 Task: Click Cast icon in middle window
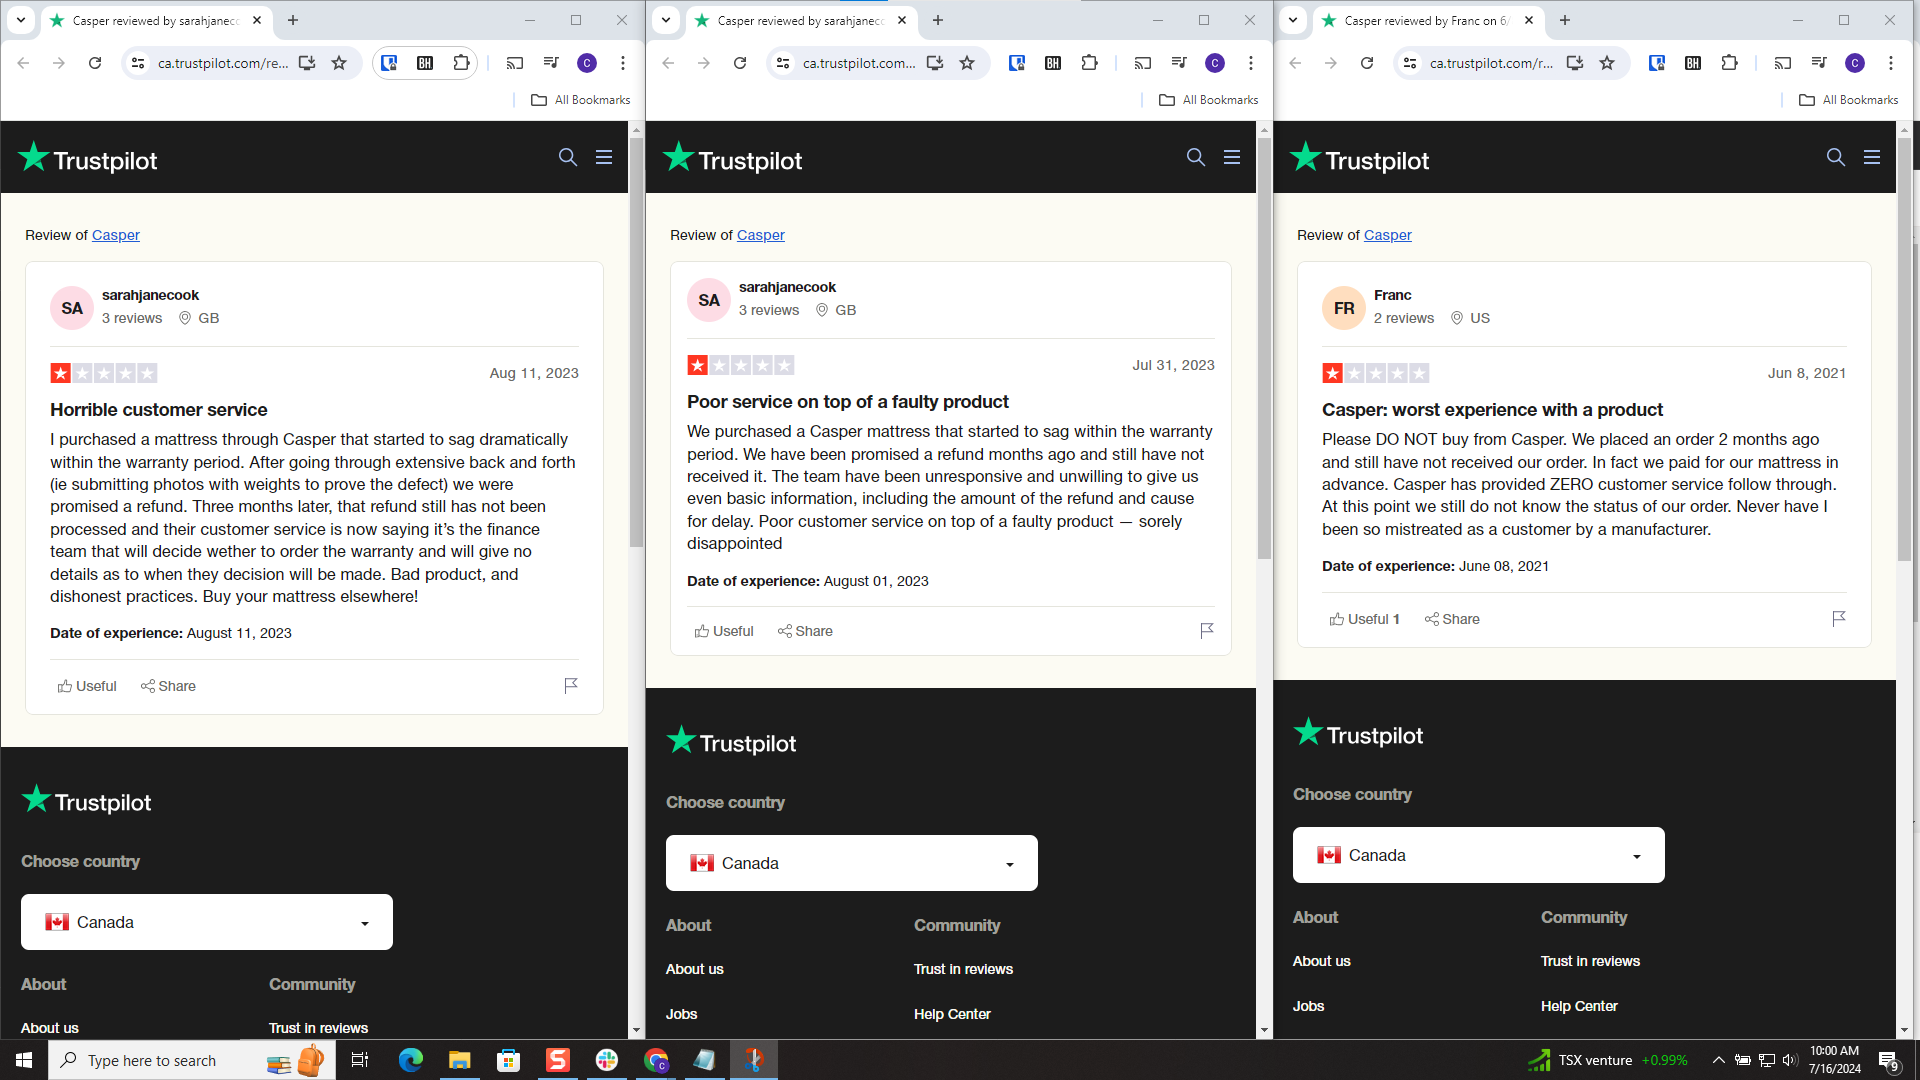[x=1143, y=63]
